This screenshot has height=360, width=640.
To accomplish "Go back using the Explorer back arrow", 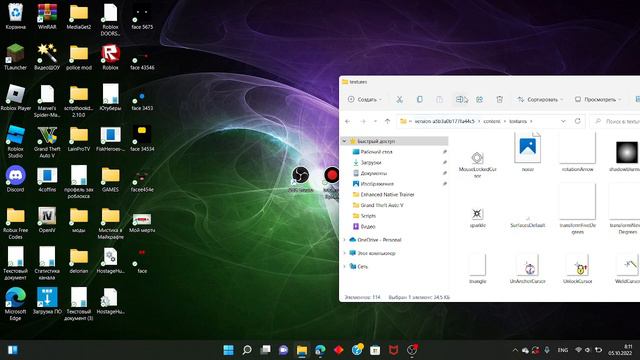I will 348,121.
